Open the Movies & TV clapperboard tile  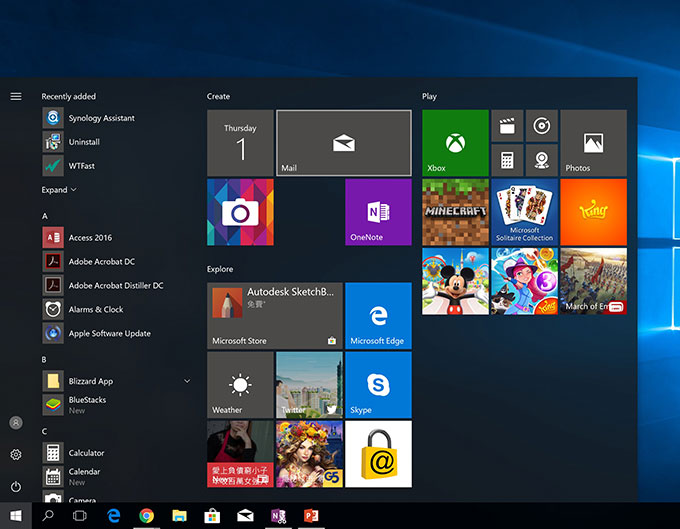(x=507, y=126)
